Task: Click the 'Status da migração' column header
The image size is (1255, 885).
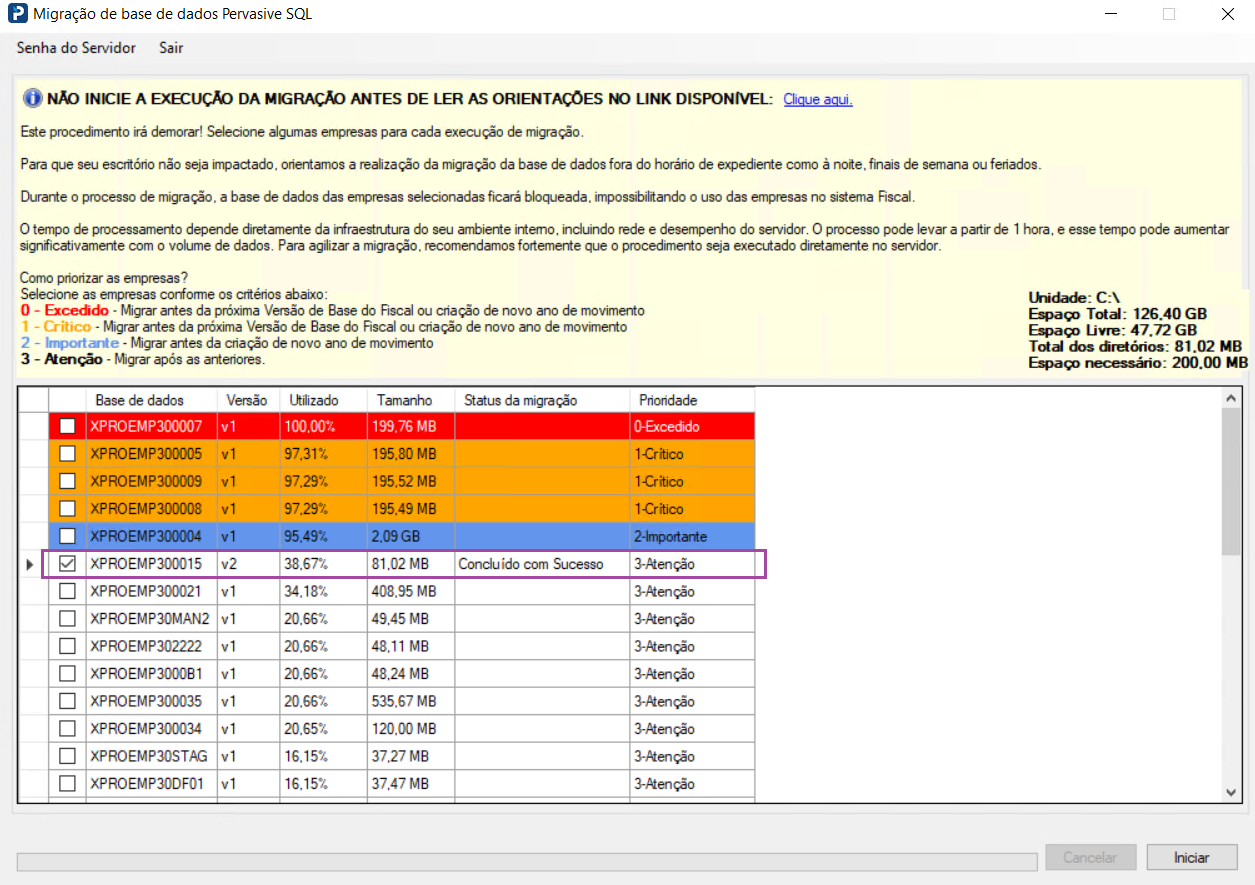Action: pyautogui.click(x=542, y=400)
